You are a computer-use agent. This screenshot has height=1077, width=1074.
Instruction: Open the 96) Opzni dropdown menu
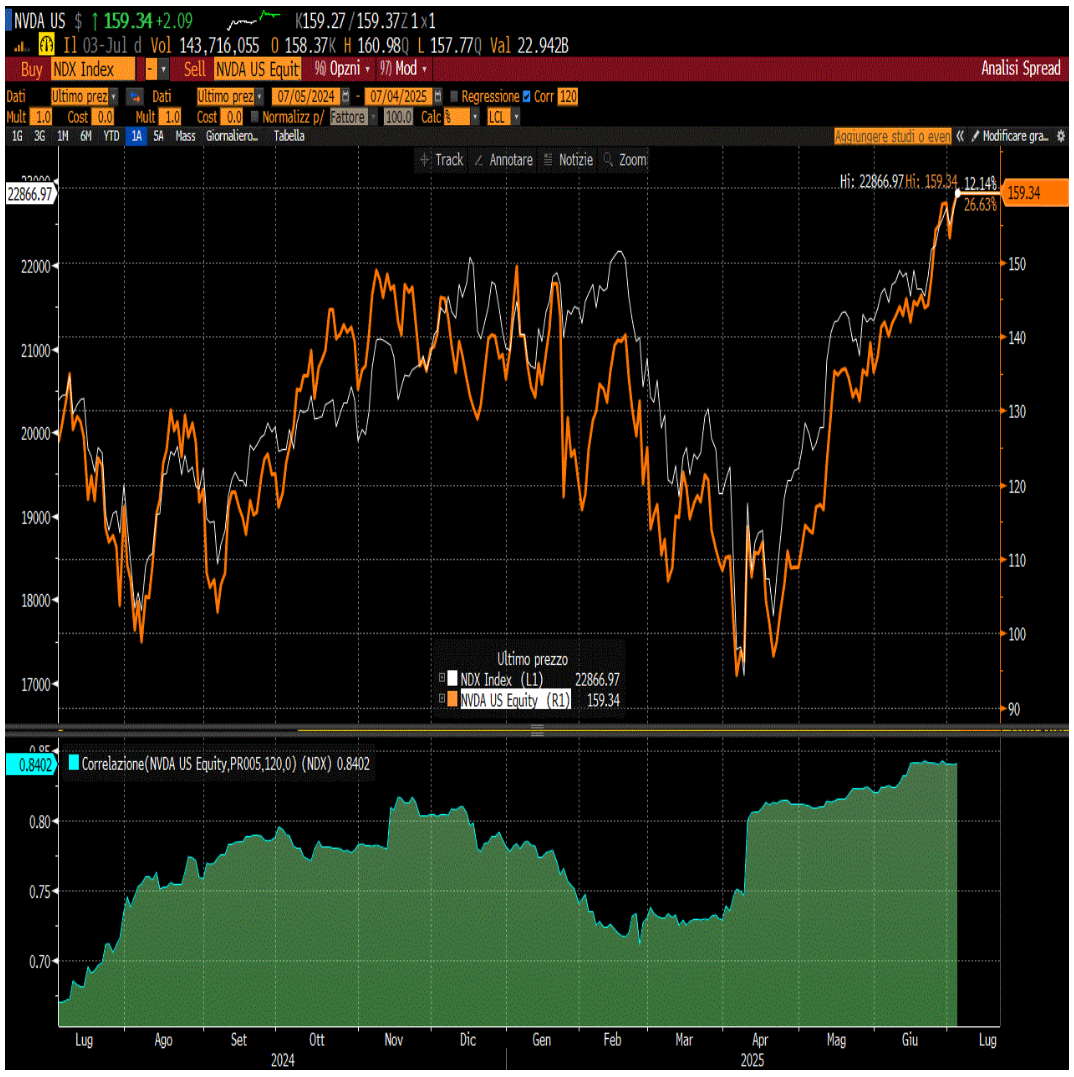(342, 69)
